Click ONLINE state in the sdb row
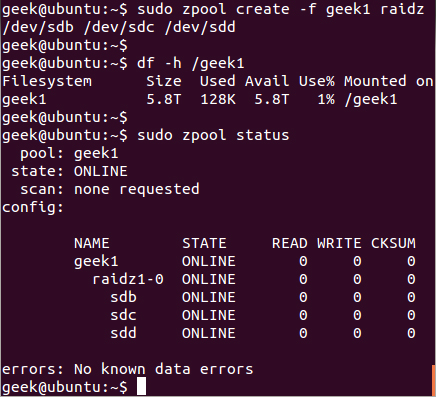The height and width of the screenshot is (397, 436). [x=209, y=297]
